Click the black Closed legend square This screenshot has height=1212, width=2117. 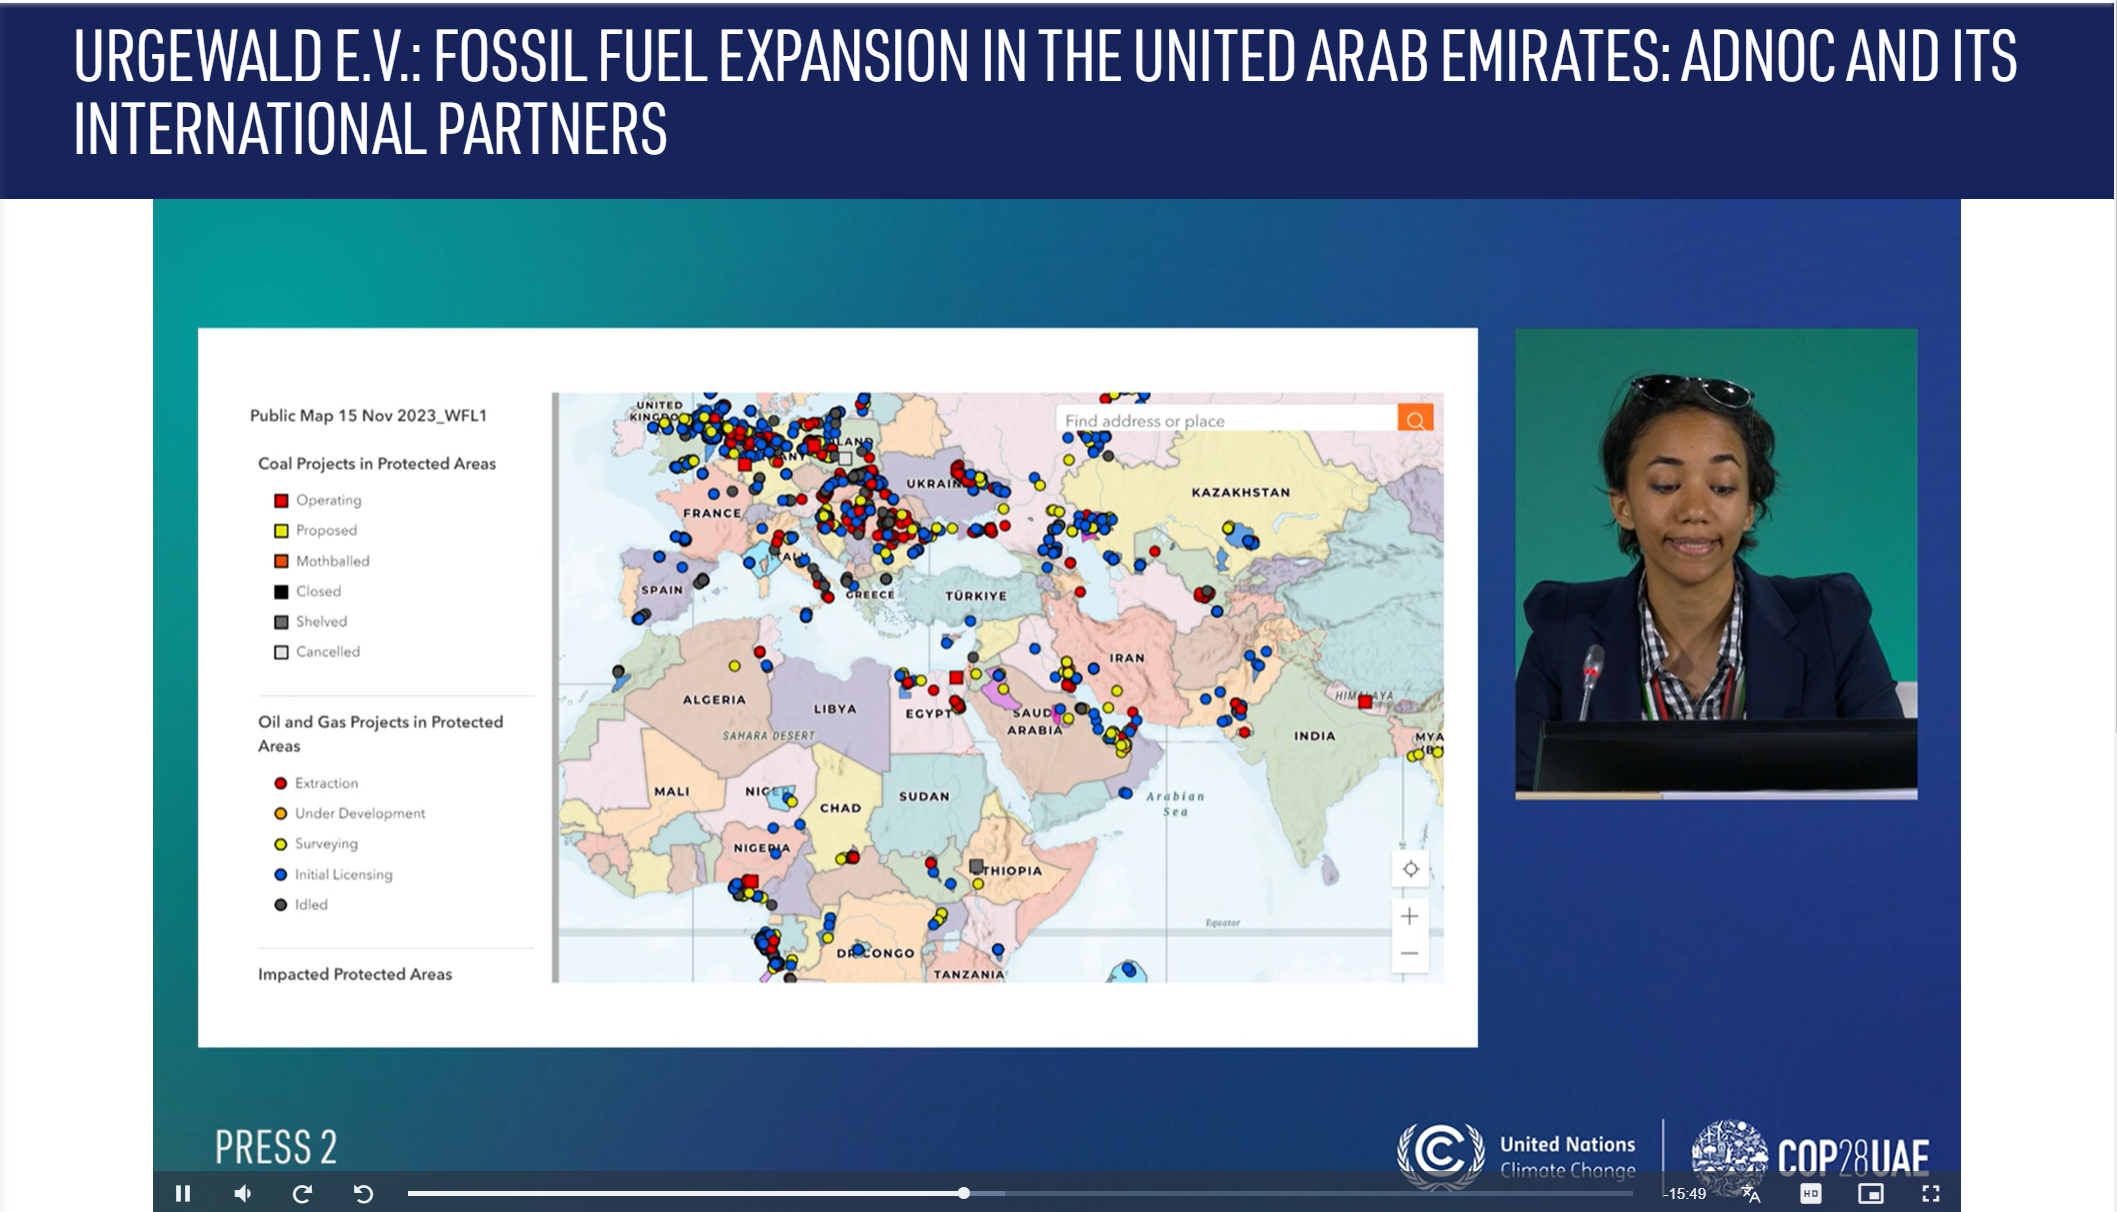[x=281, y=591]
